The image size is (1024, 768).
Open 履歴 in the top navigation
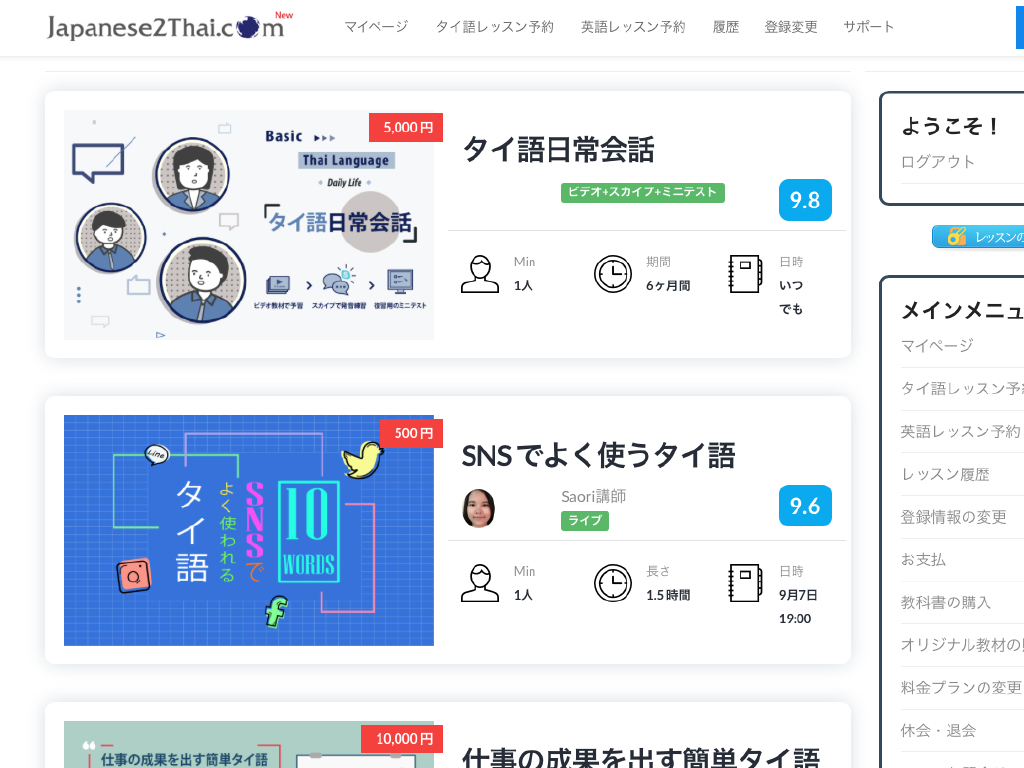click(726, 27)
